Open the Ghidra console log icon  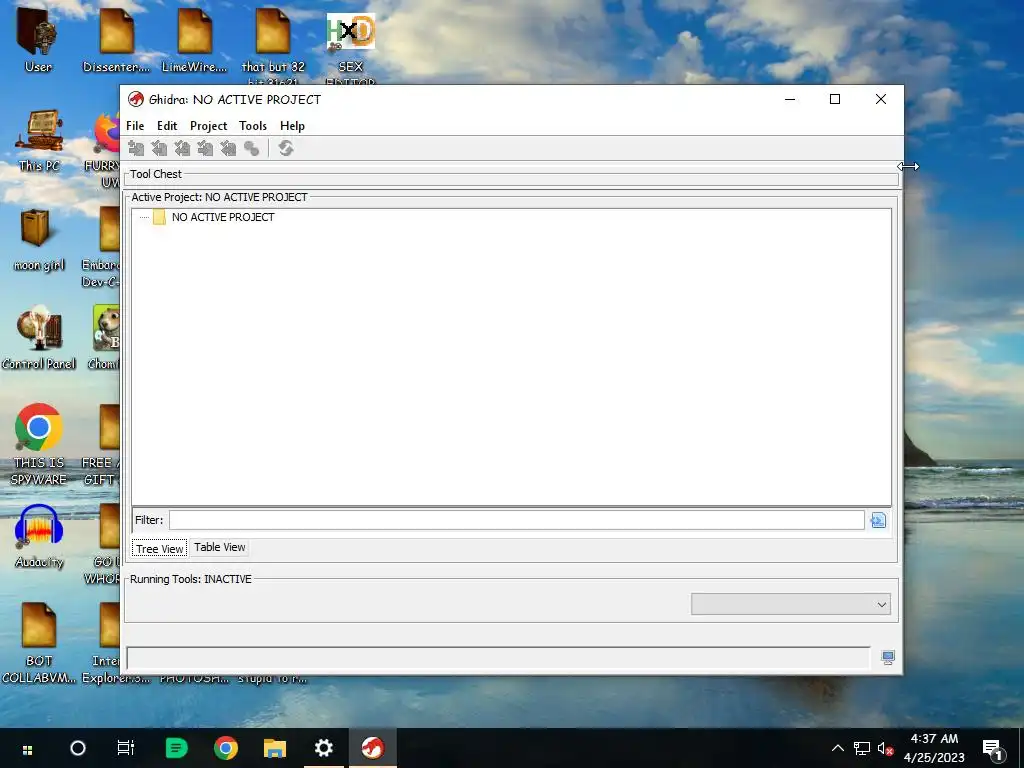click(888, 658)
